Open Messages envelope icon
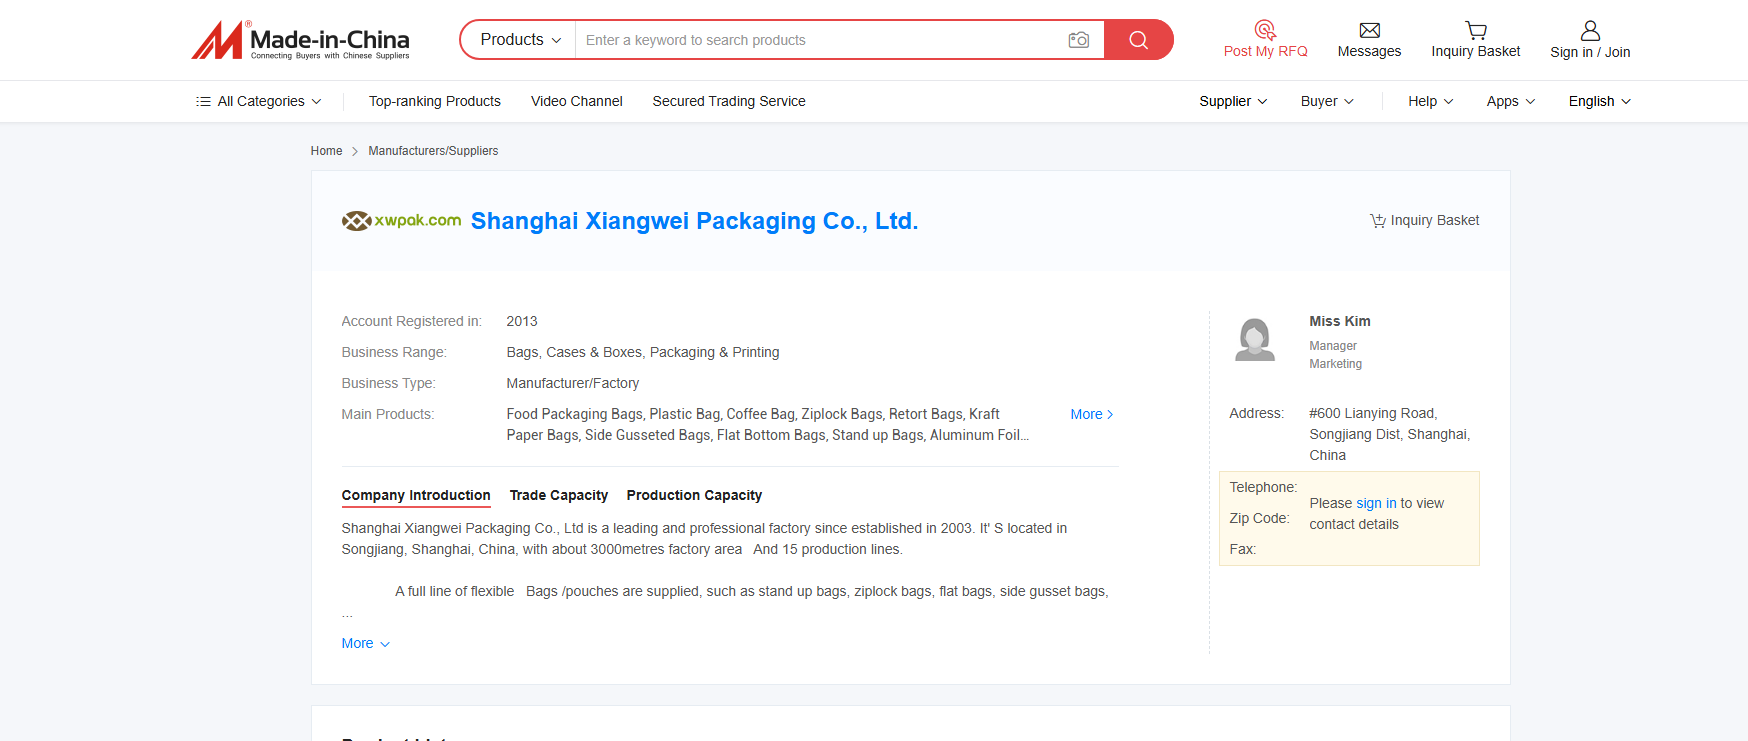 click(1369, 30)
